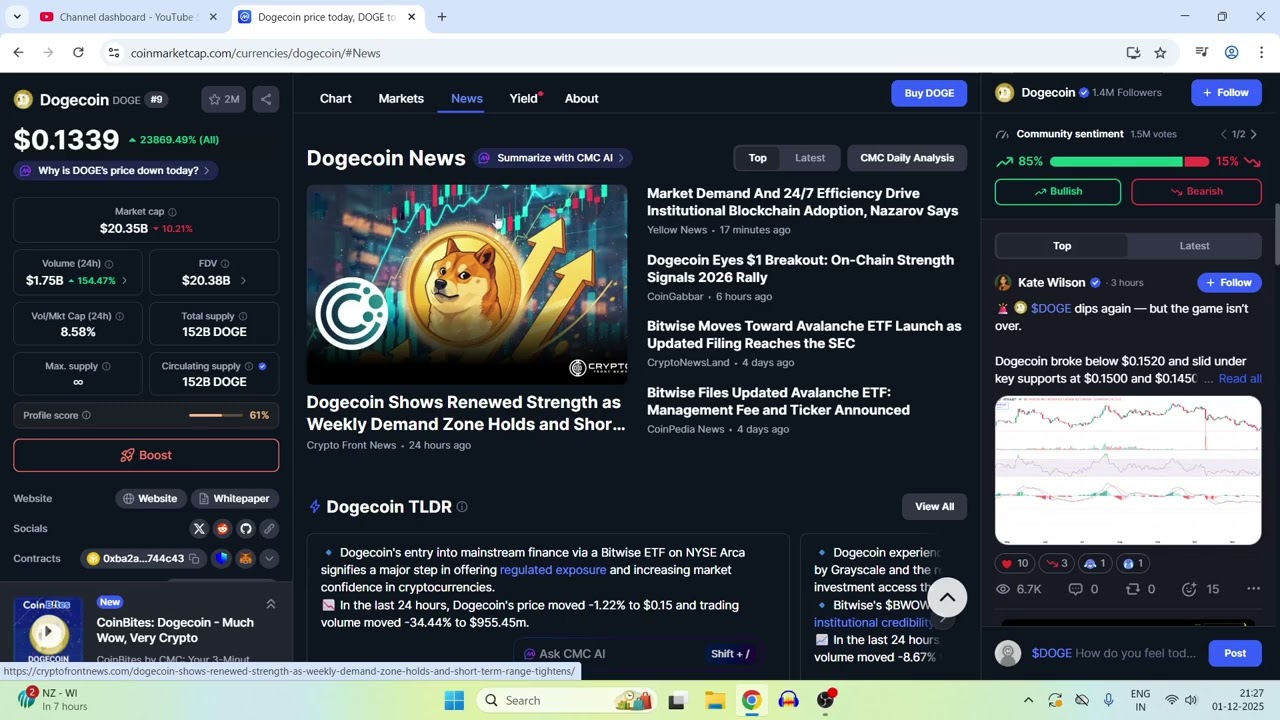The image size is (1280, 720).
Task: Click the Ask CMC AI input
Action: (x=640, y=654)
